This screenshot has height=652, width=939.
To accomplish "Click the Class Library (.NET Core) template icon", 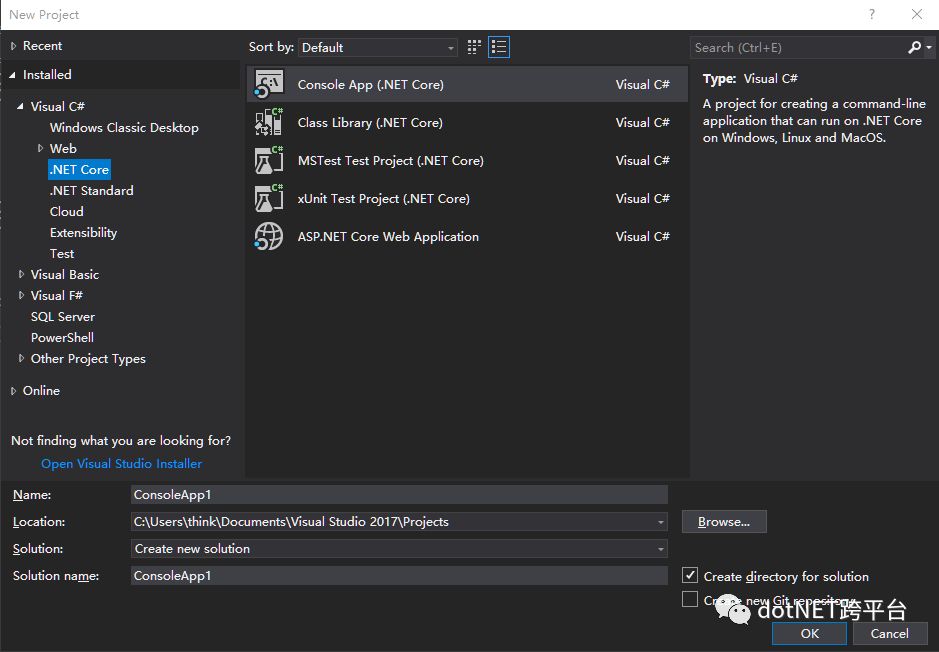I will pos(269,122).
